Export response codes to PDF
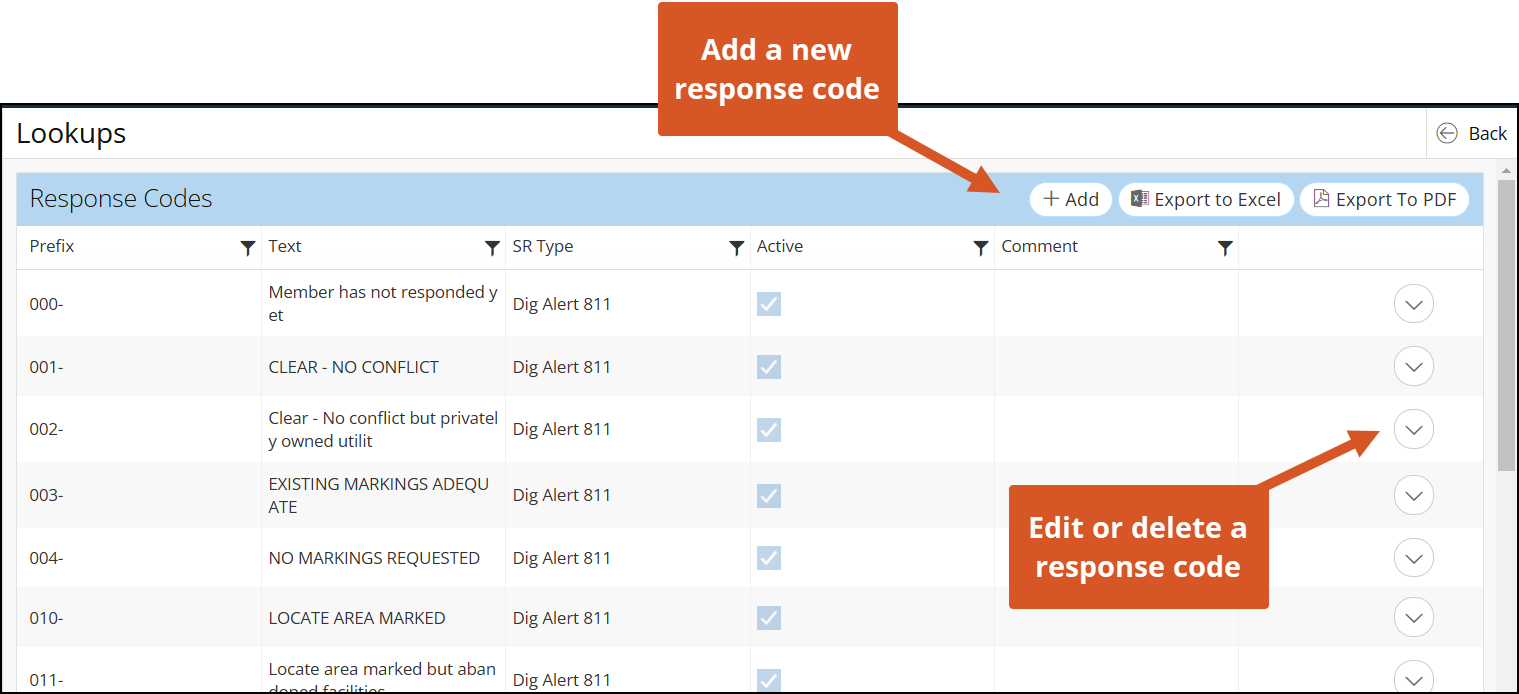This screenshot has width=1519, height=694. pos(1384,199)
